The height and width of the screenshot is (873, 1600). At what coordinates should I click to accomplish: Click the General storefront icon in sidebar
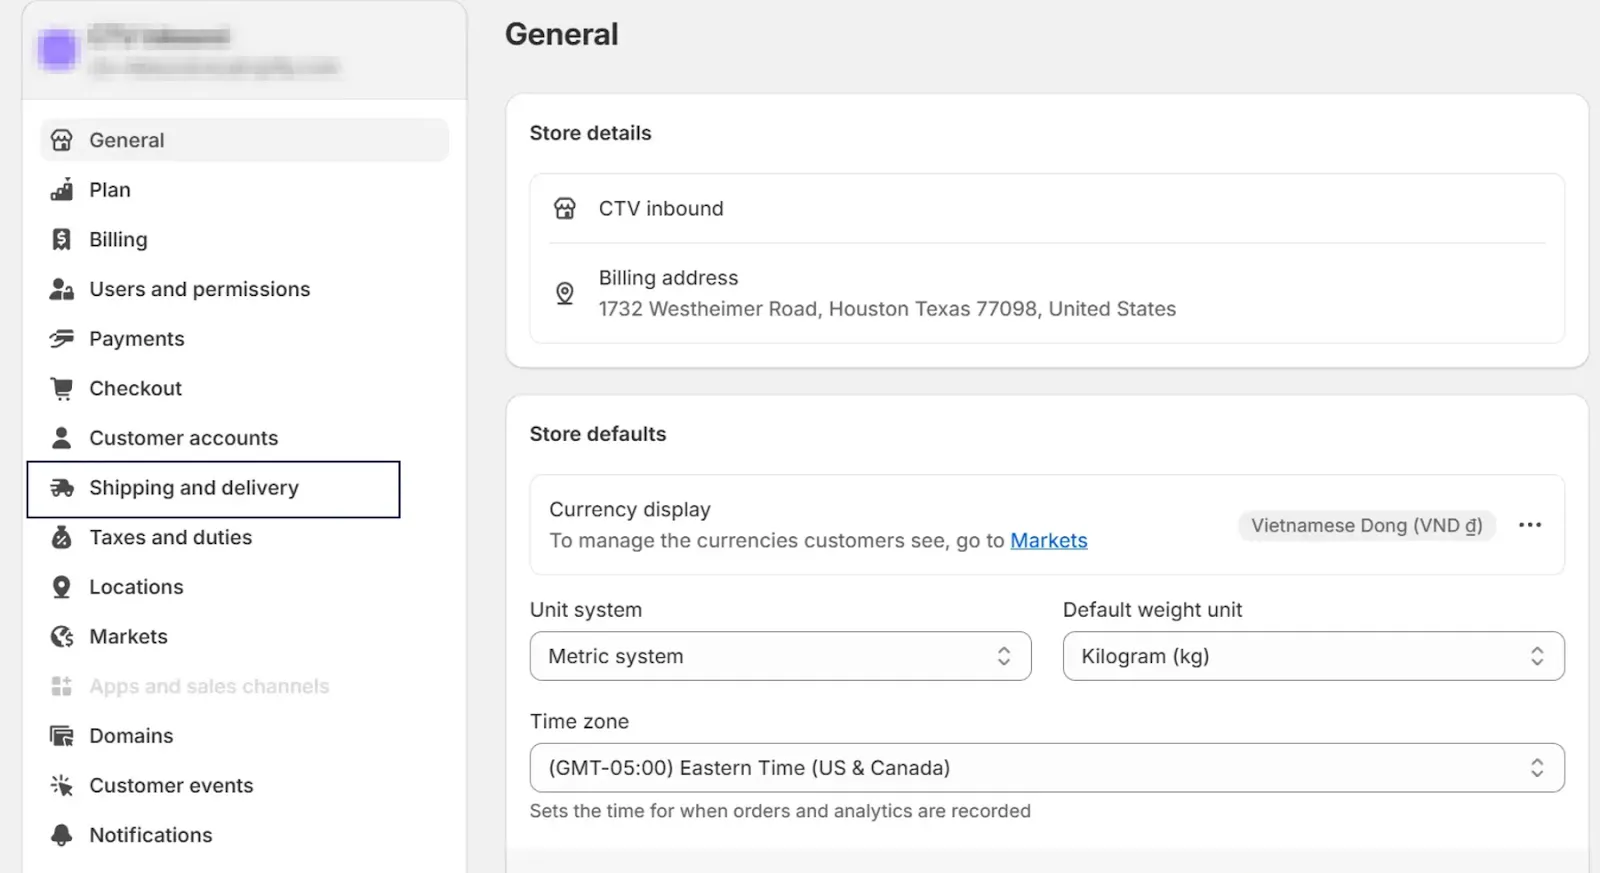point(62,140)
